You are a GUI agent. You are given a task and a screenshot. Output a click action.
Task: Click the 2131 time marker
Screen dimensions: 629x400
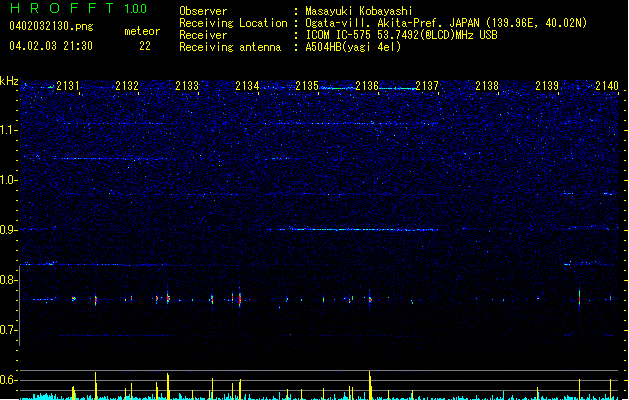(x=68, y=85)
